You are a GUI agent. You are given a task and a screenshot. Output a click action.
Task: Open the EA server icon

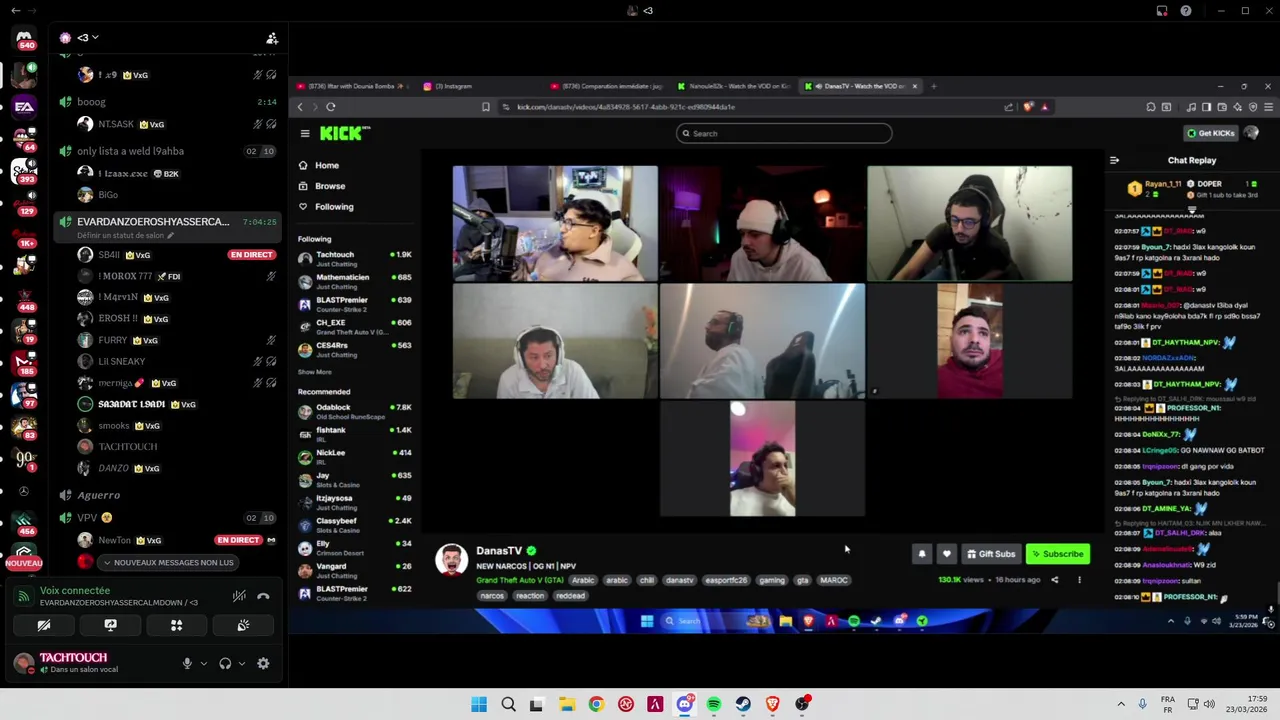pos(24,106)
